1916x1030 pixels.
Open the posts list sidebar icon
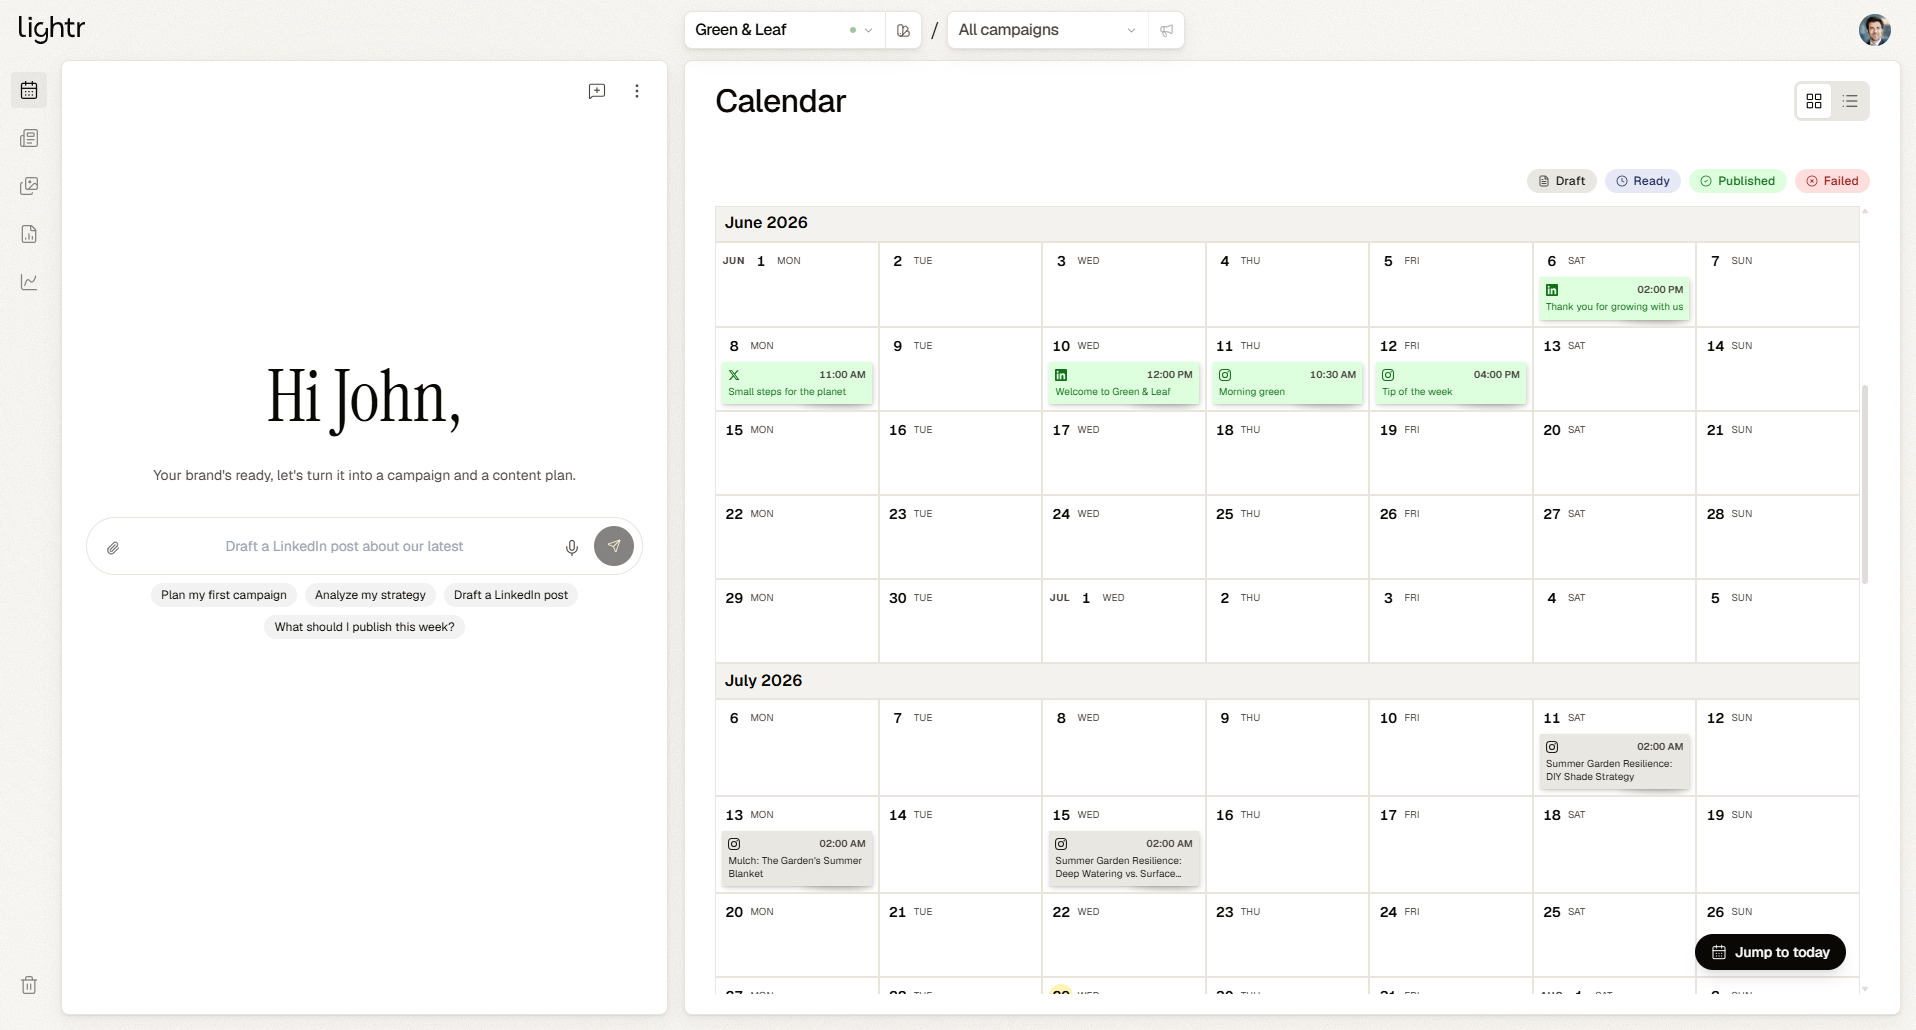coord(29,138)
